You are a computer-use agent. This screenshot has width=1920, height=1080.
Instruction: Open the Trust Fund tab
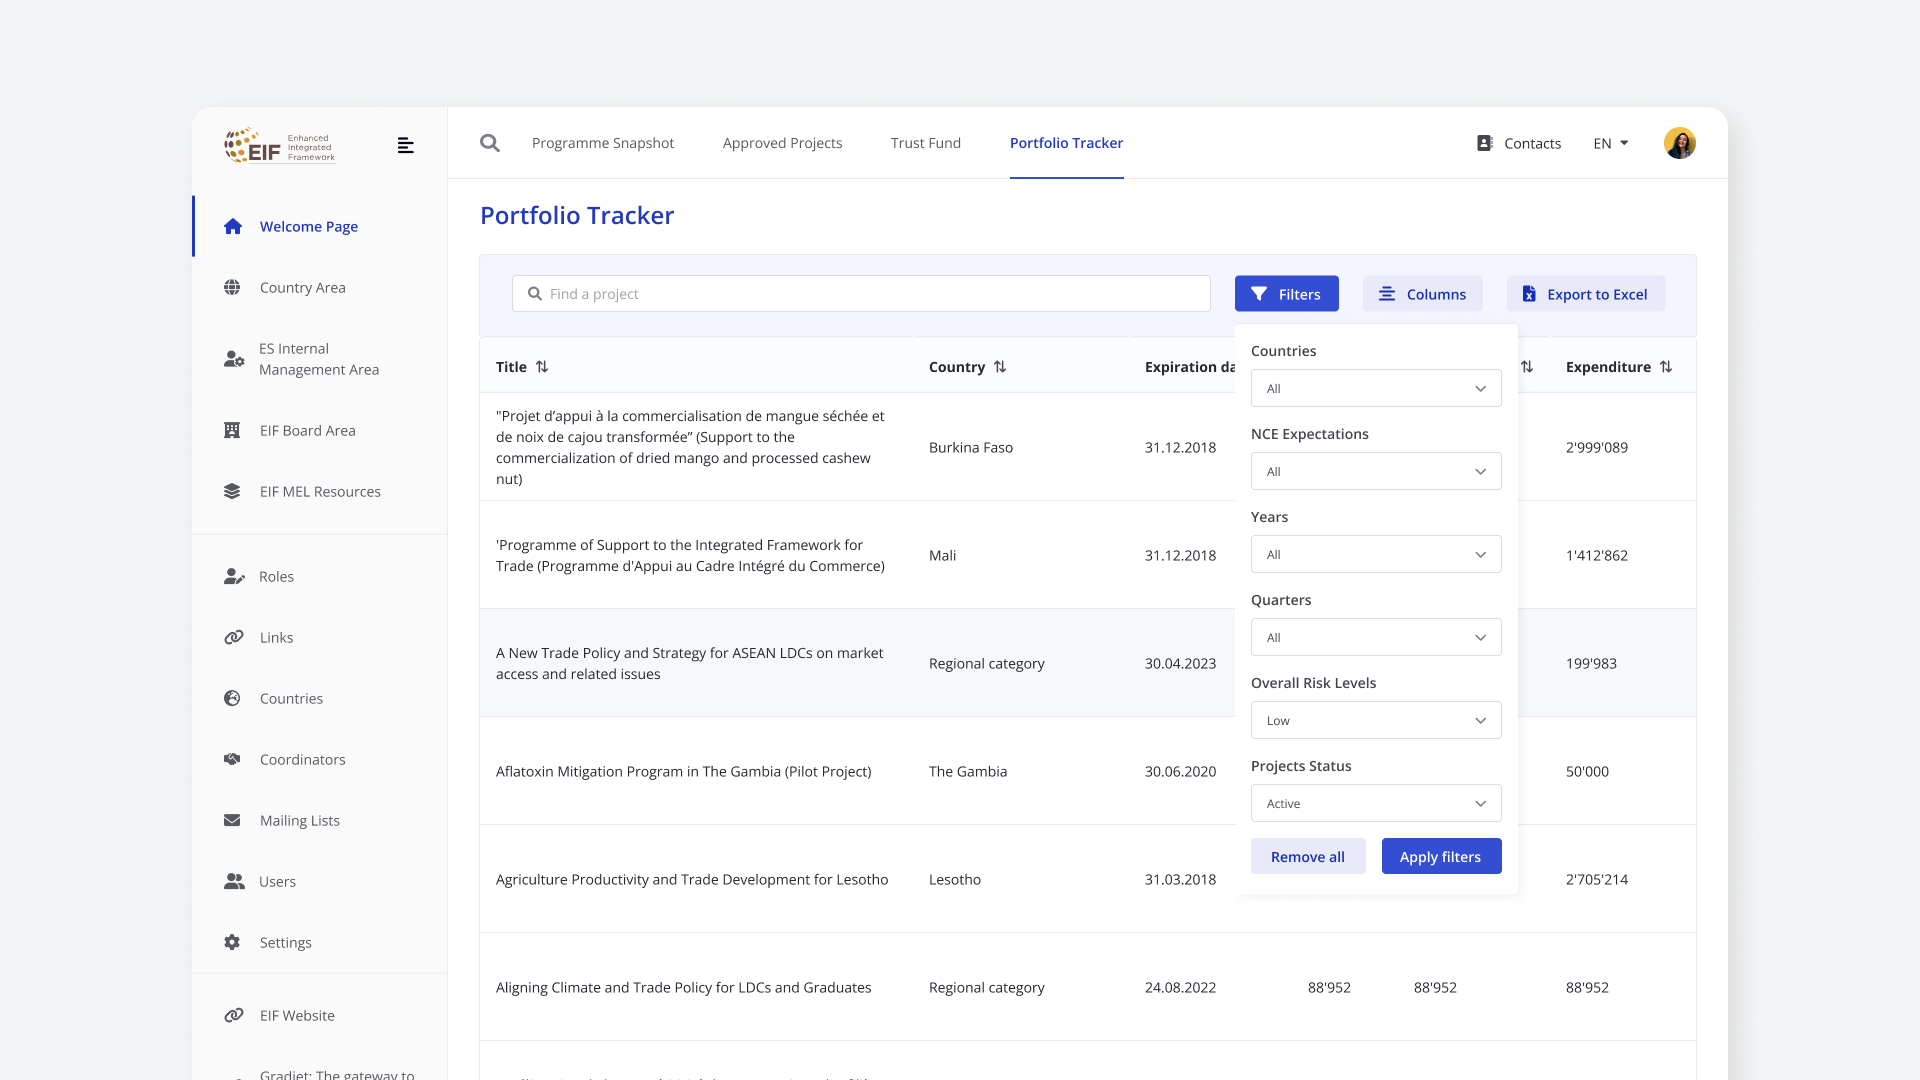pos(925,144)
